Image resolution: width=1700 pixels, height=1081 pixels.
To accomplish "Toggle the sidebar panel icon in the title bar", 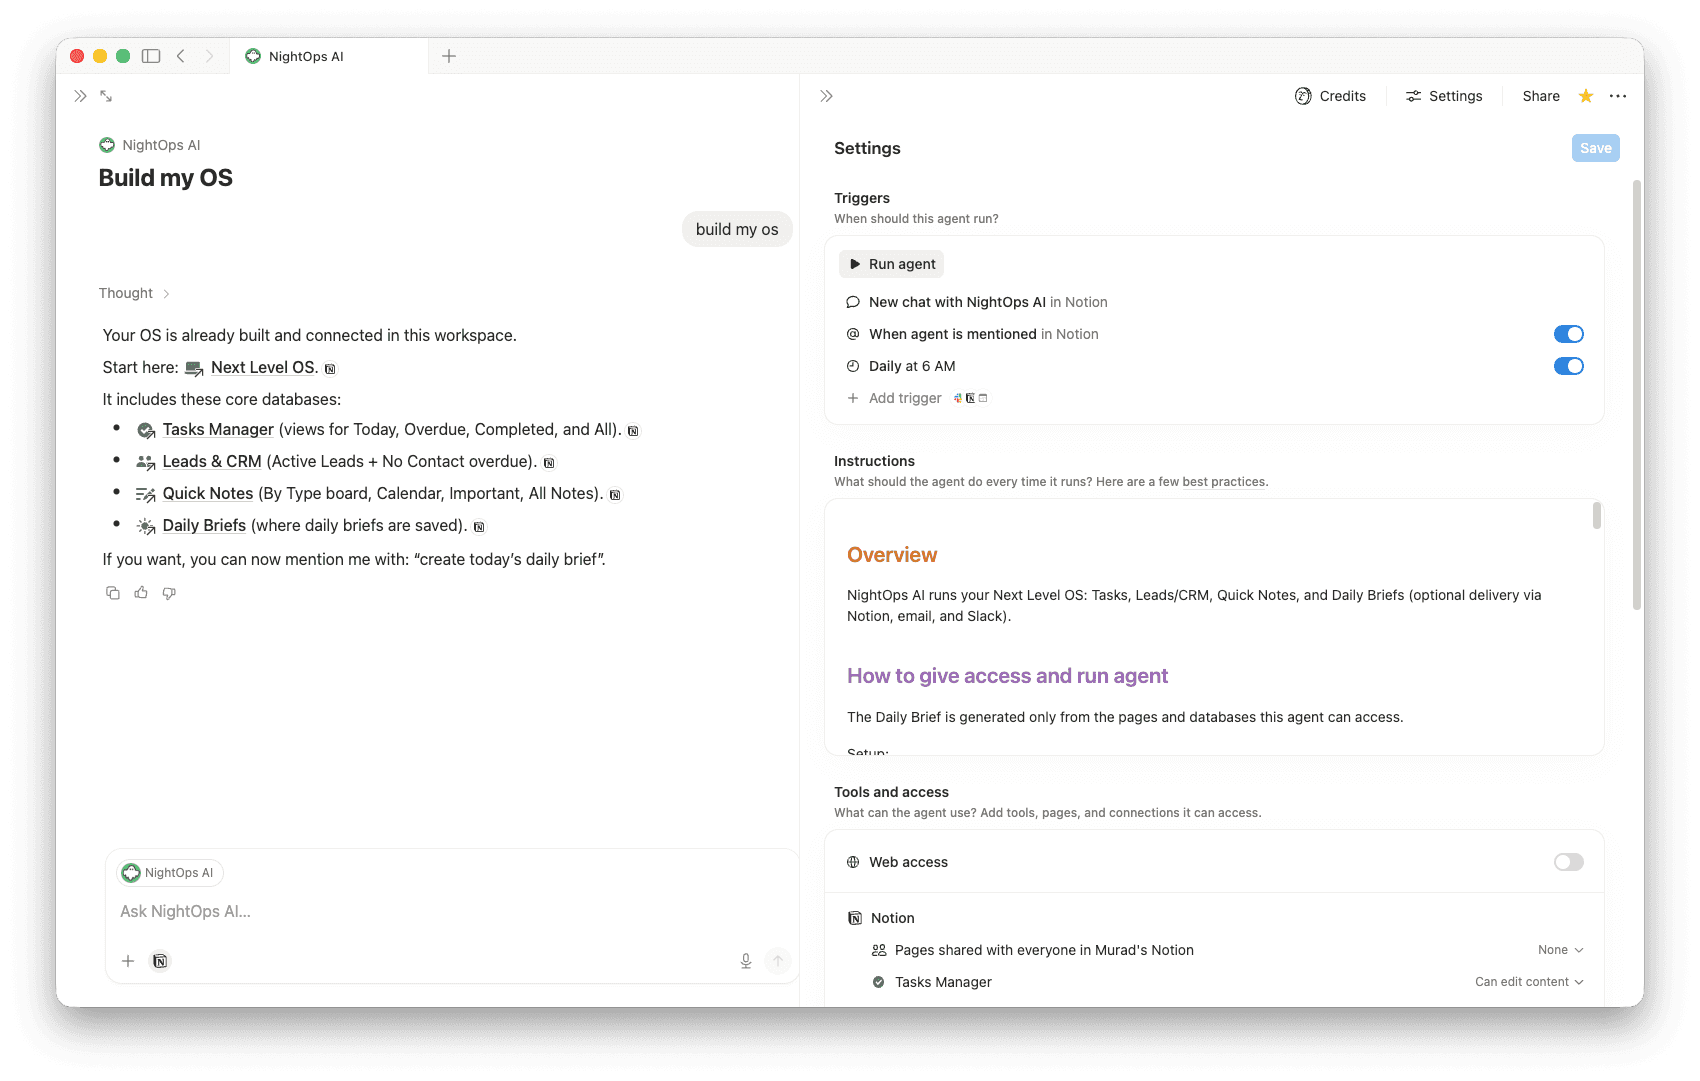I will pyautogui.click(x=151, y=56).
